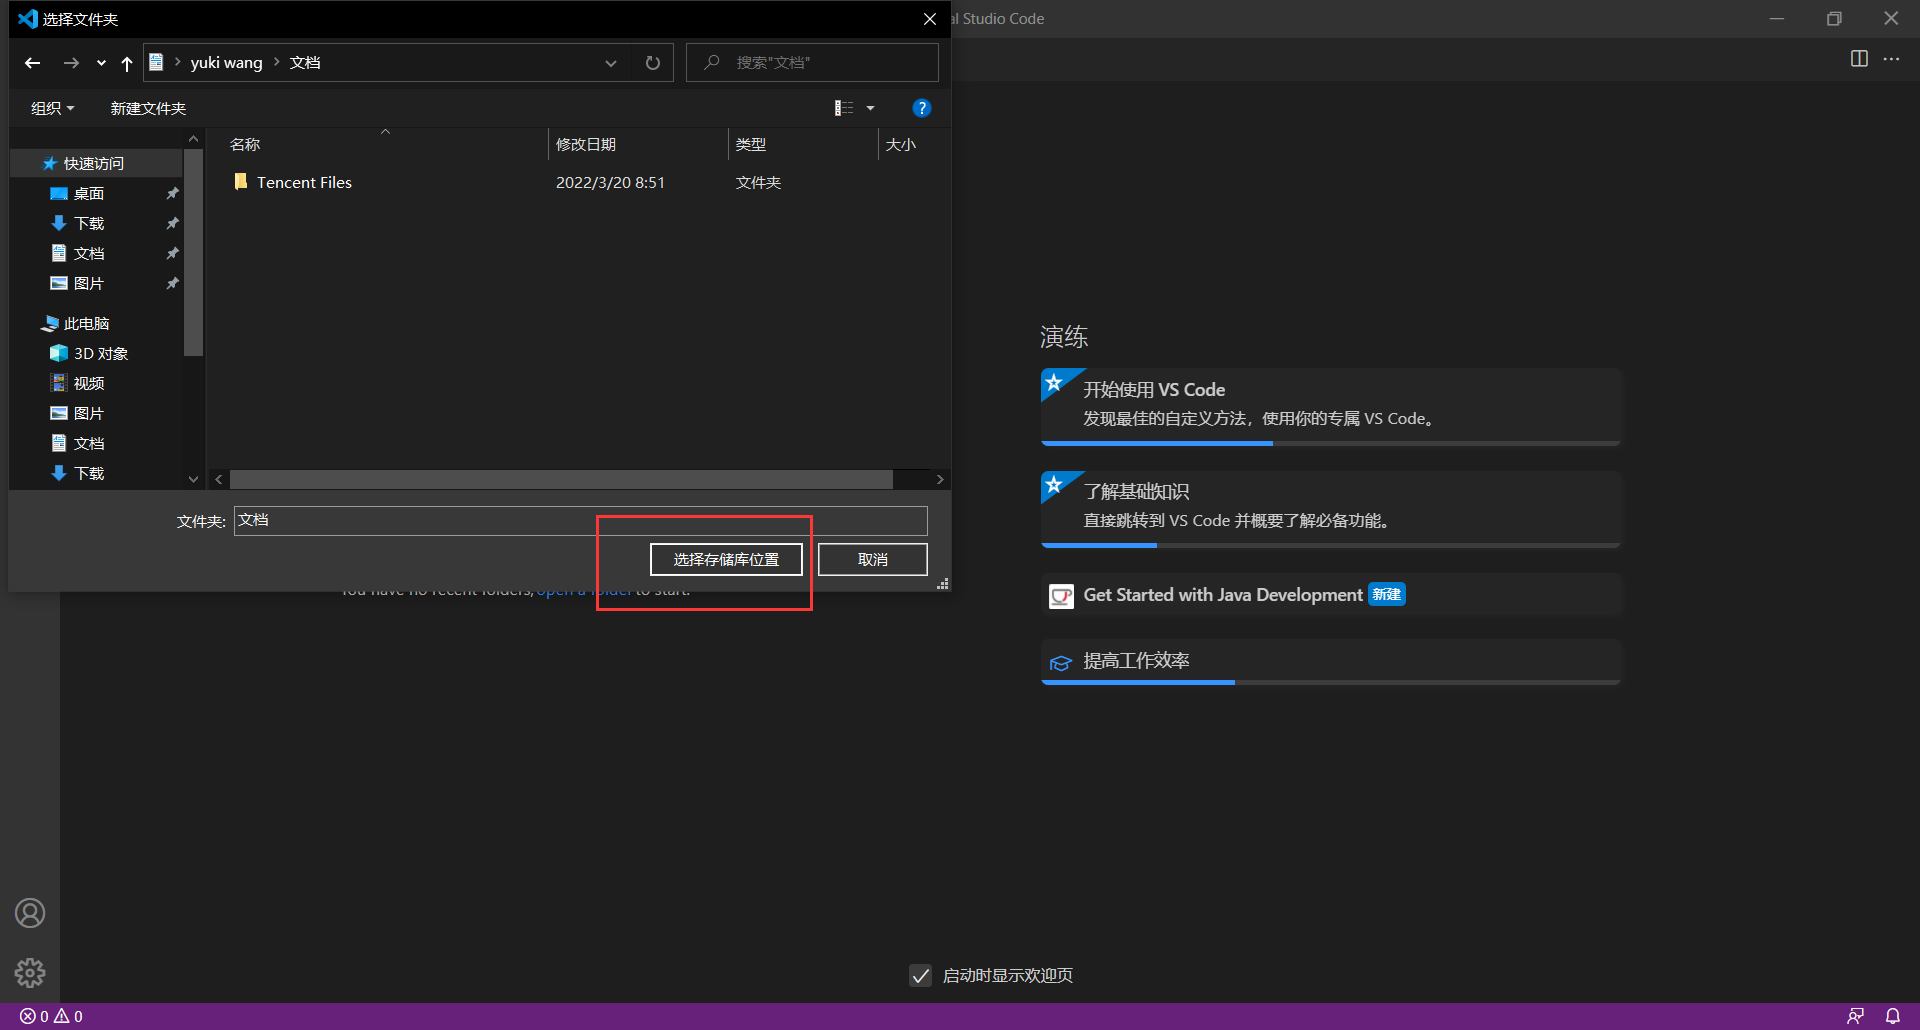This screenshot has height=1030, width=1920.
Task: Select 图片 under 此电脑
Action: click(x=89, y=413)
